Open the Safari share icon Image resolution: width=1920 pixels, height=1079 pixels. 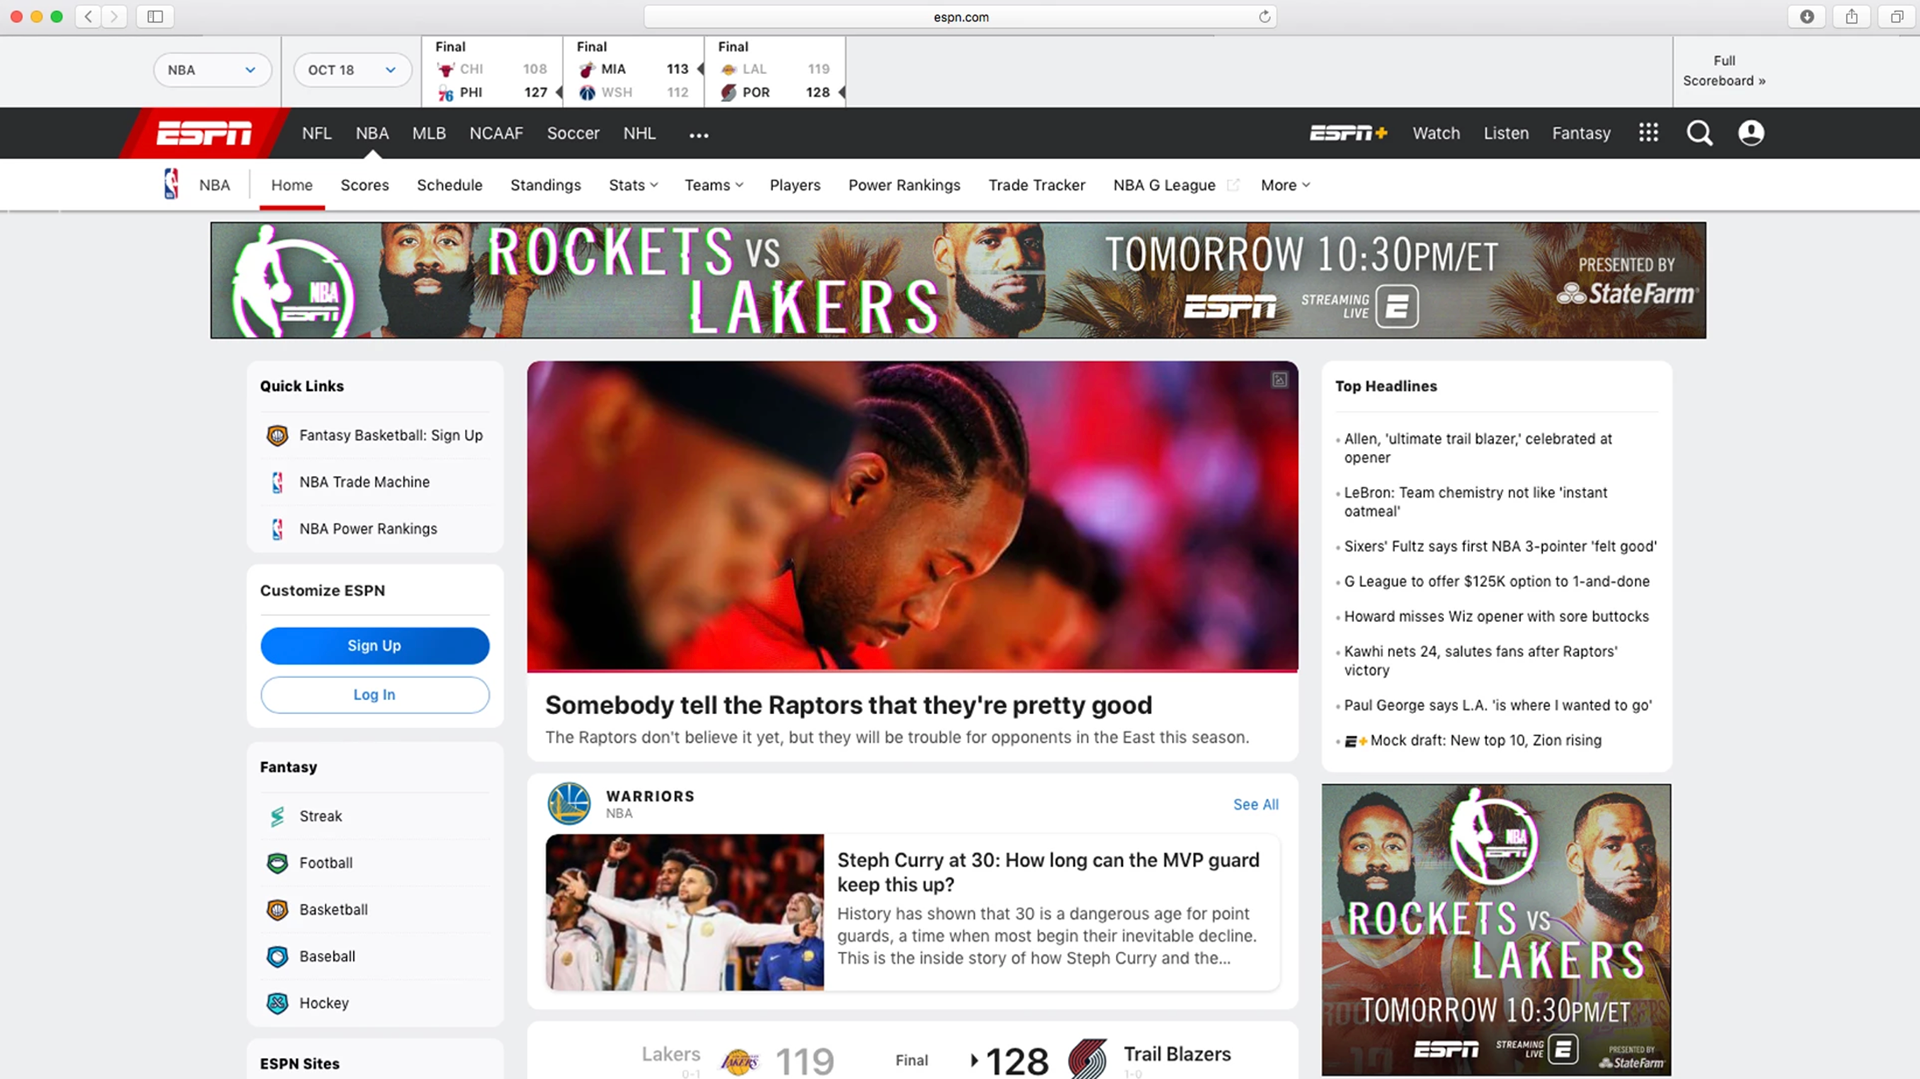(1852, 16)
